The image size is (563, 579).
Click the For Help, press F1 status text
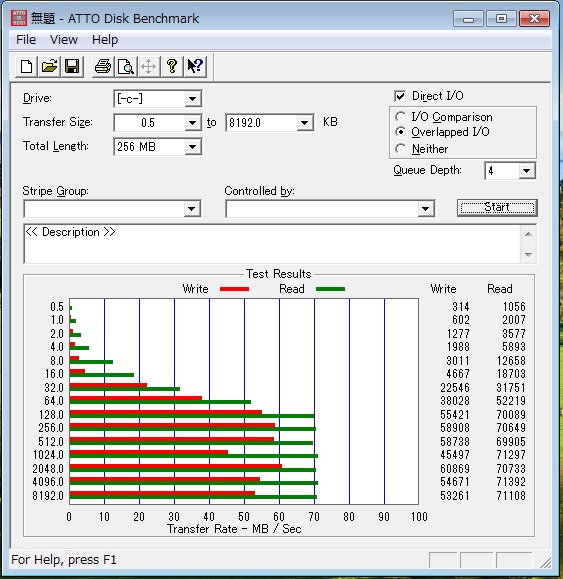coord(64,560)
